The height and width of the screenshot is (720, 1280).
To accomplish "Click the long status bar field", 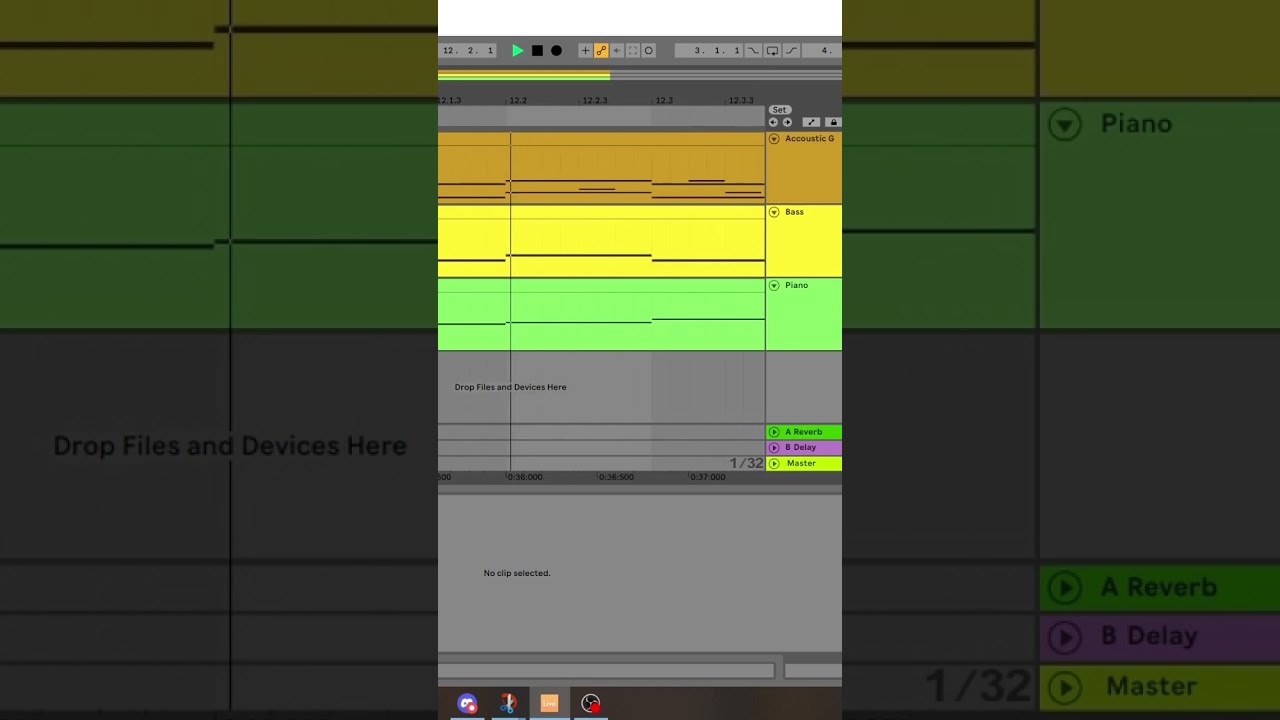I will 606,670.
